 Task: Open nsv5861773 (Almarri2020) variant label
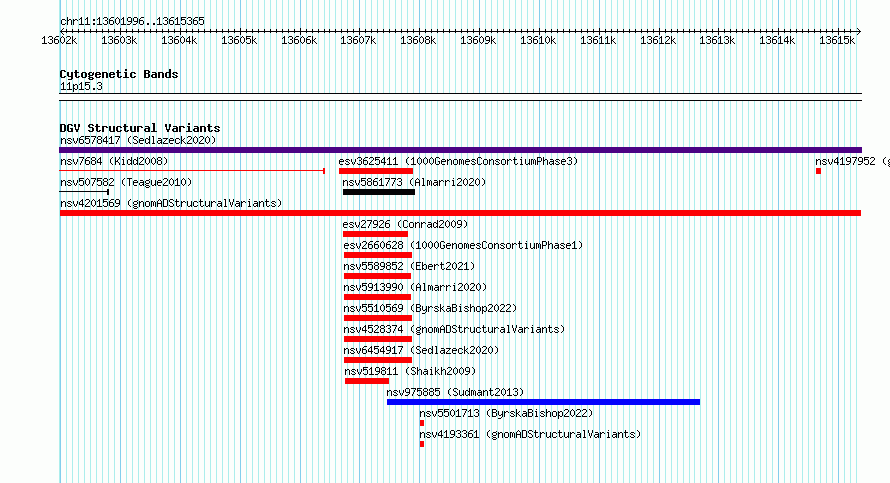pos(414,182)
